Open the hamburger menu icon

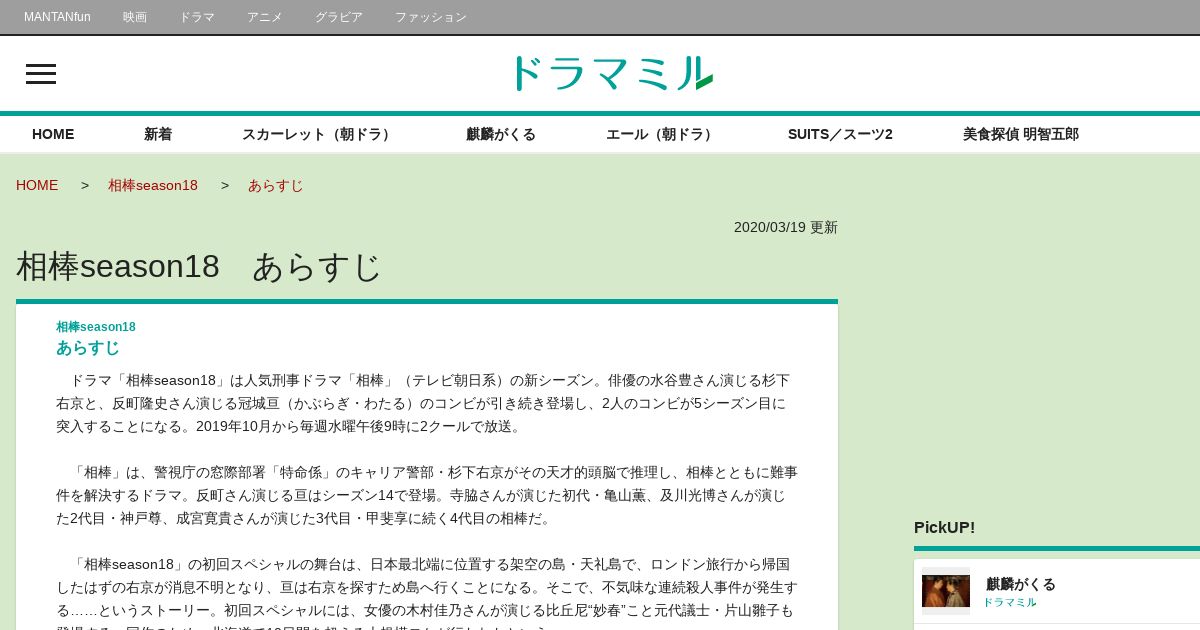(x=41, y=74)
